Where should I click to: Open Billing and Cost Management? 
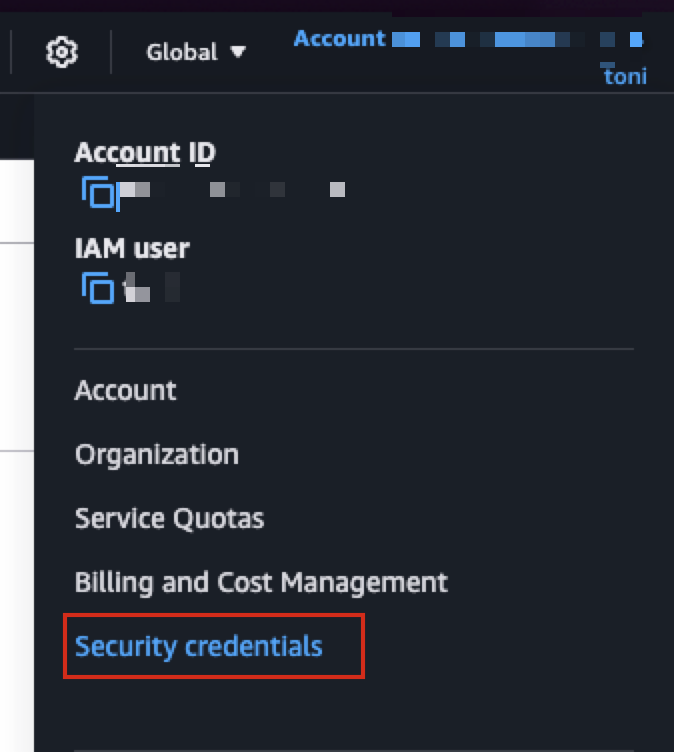261,582
